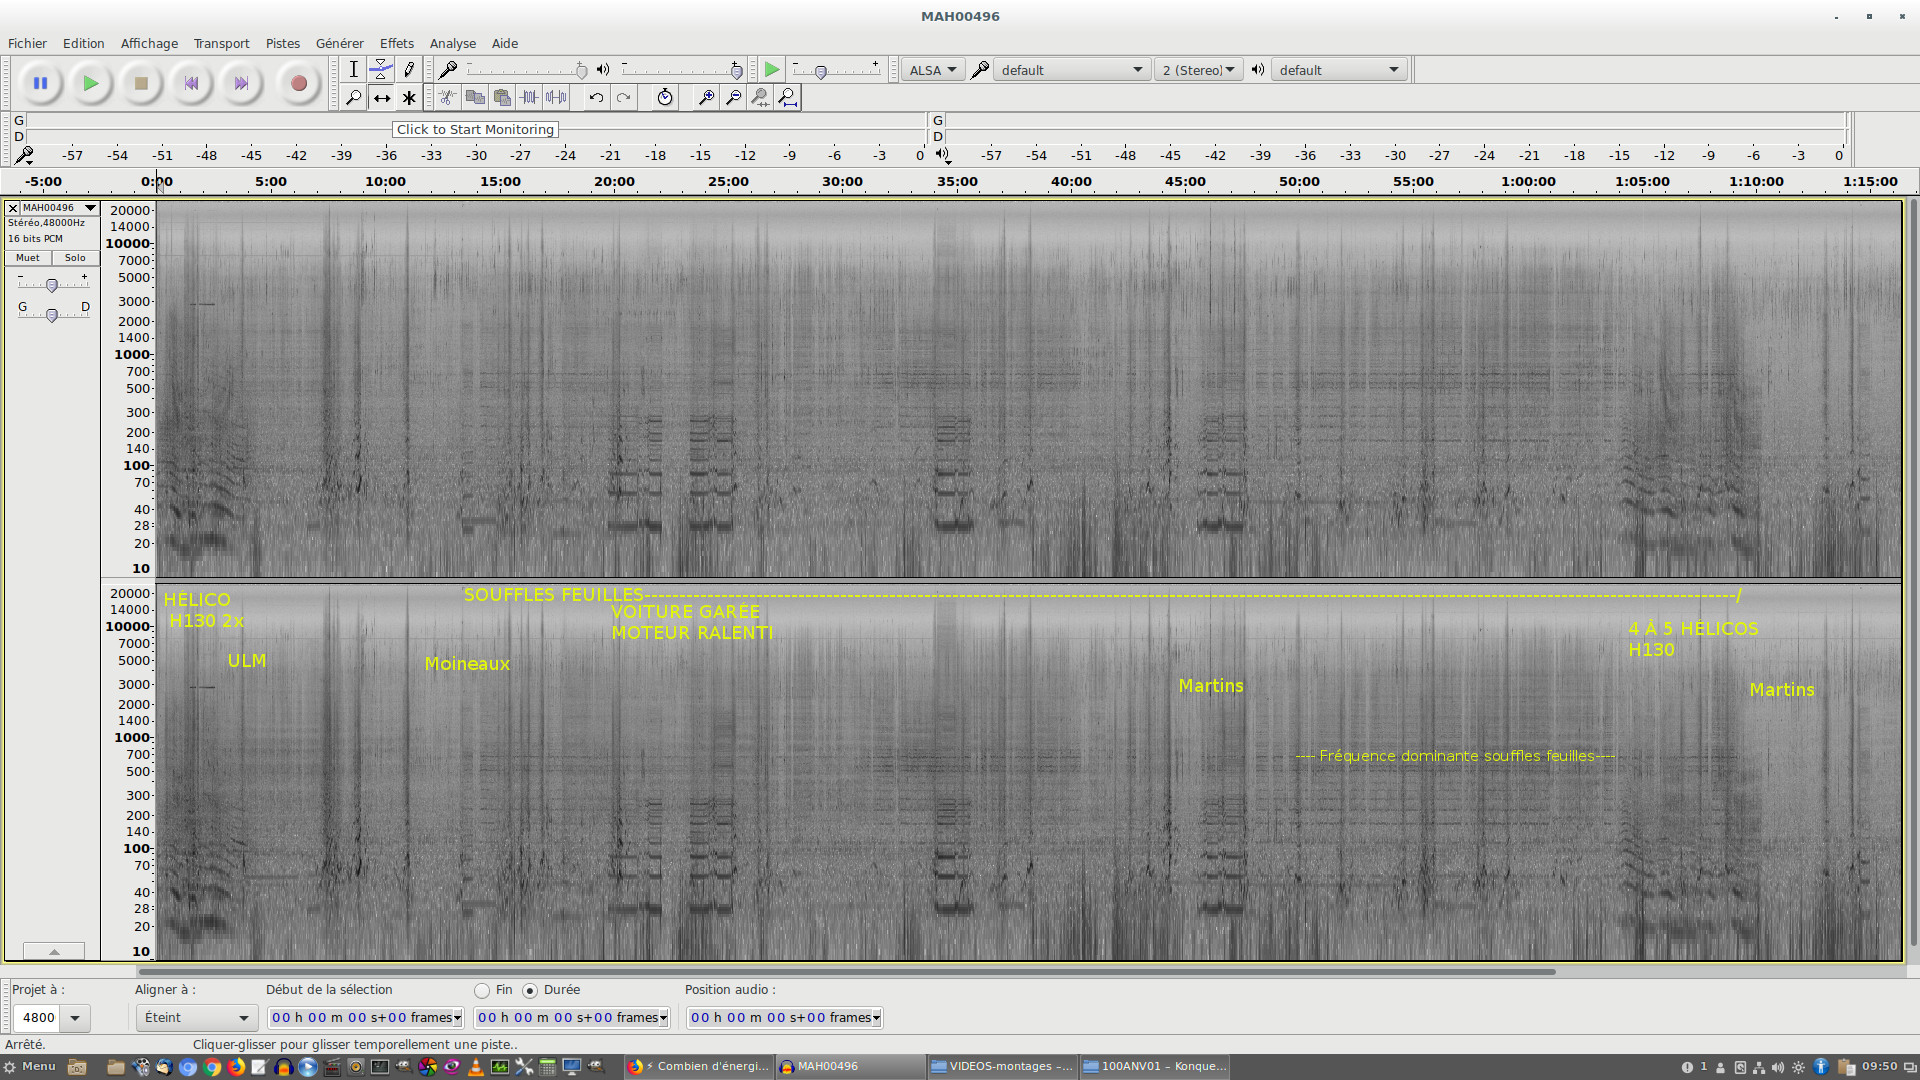Select the Durée radio button
The image size is (1920, 1080).
tap(530, 990)
